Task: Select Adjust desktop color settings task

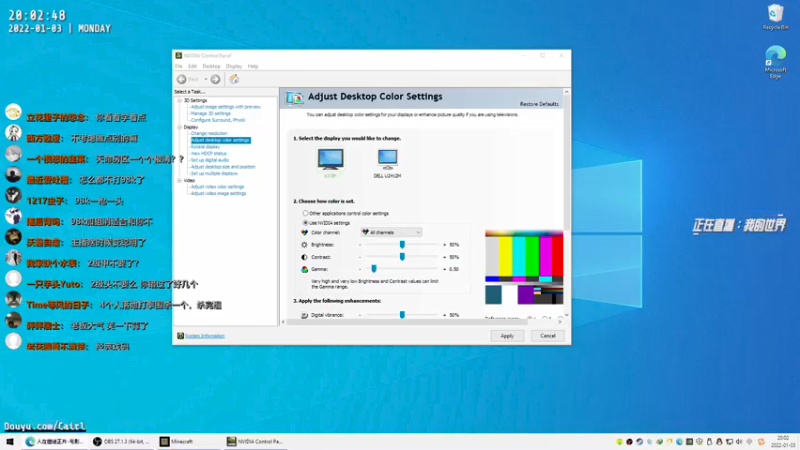Action: 220,140
